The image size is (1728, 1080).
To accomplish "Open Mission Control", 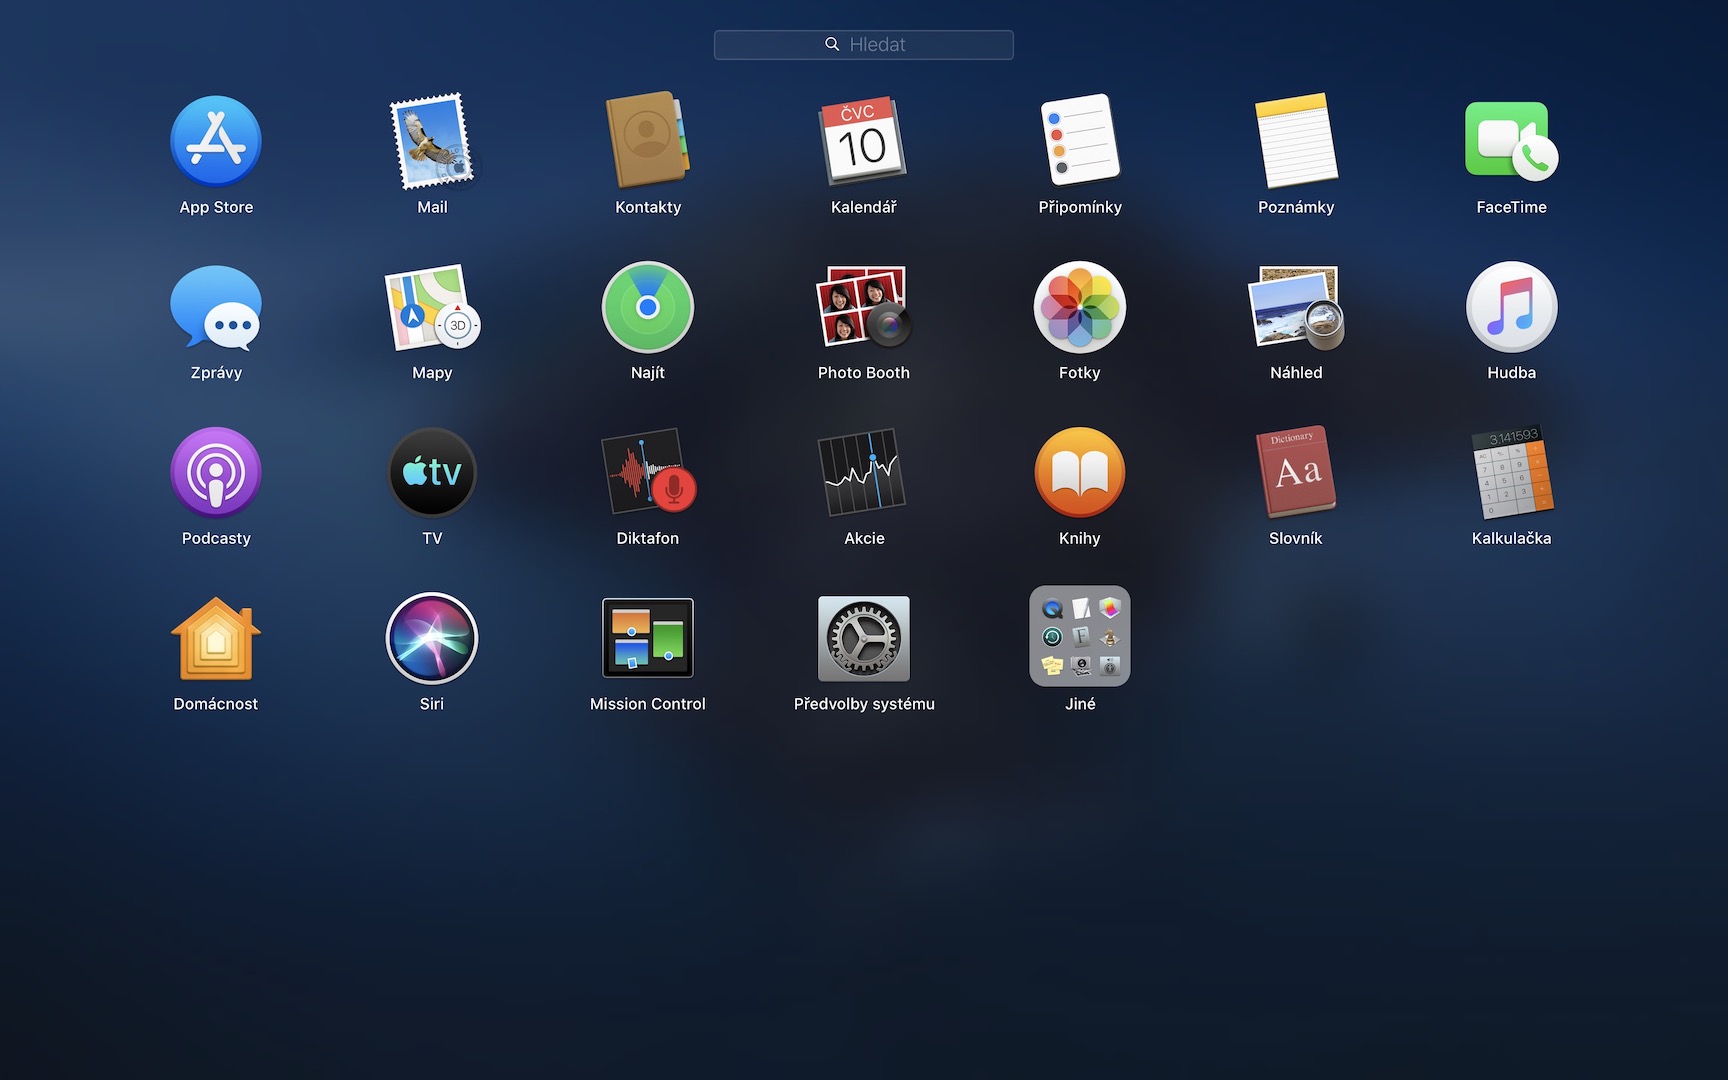I will coord(648,638).
